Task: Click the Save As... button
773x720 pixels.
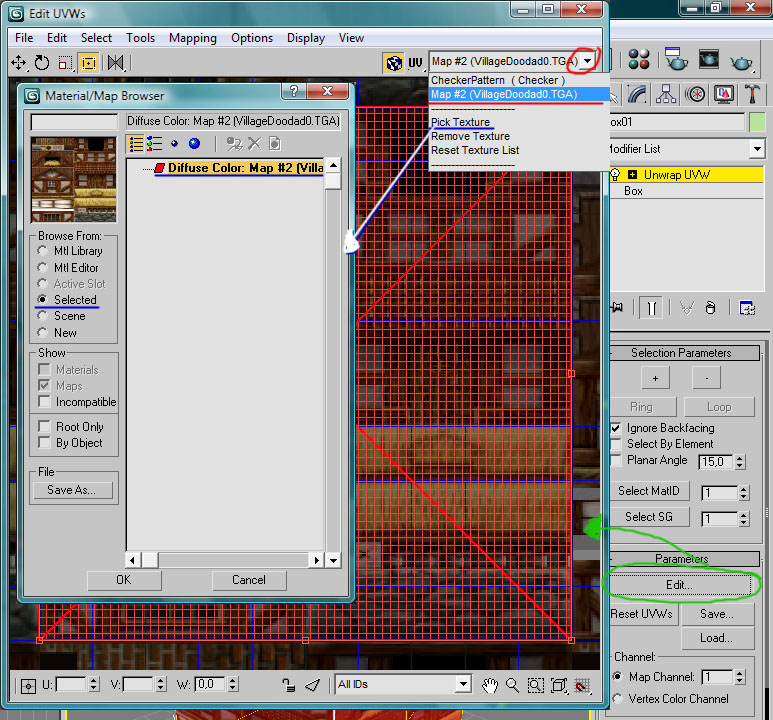Action: [72, 490]
